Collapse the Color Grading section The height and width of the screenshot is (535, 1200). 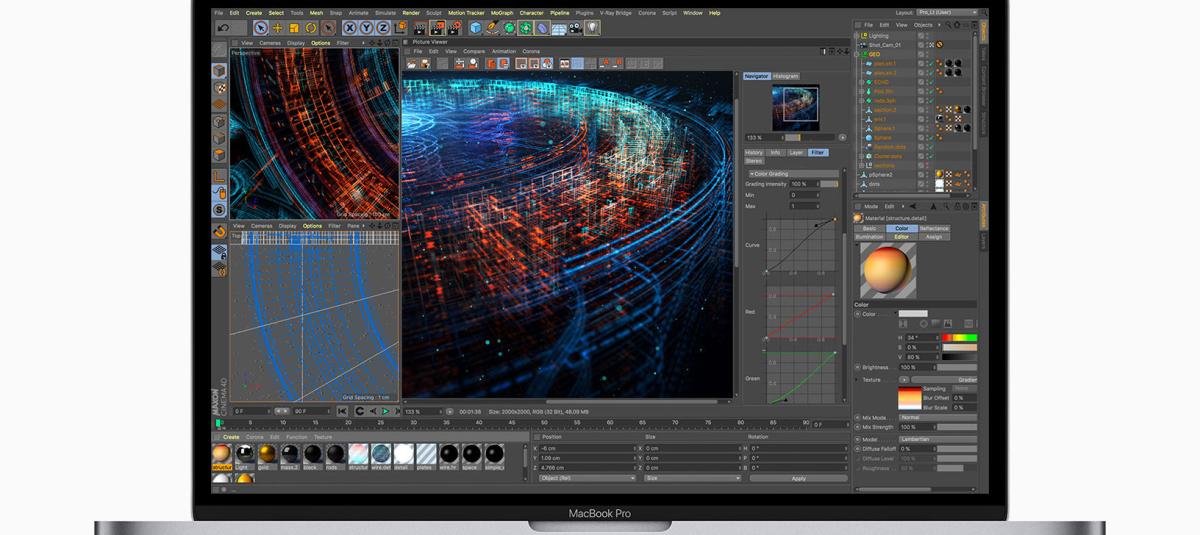pos(752,174)
